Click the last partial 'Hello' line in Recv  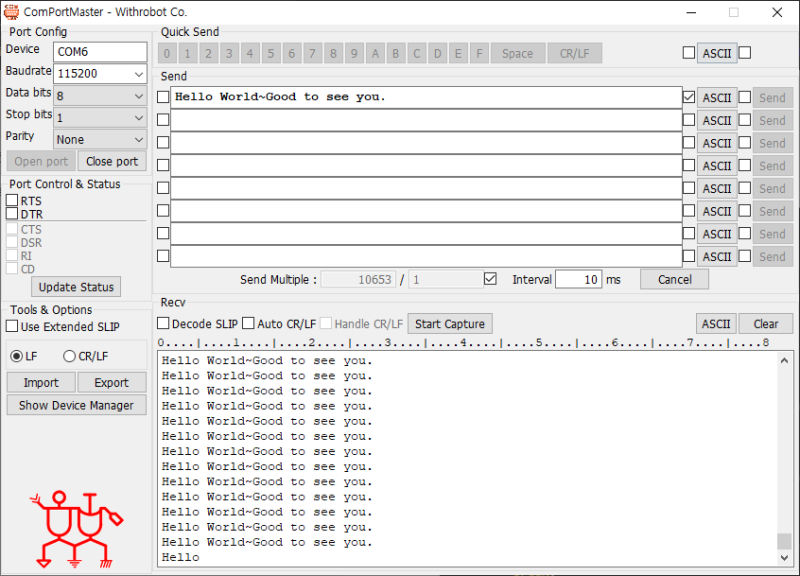(181, 557)
